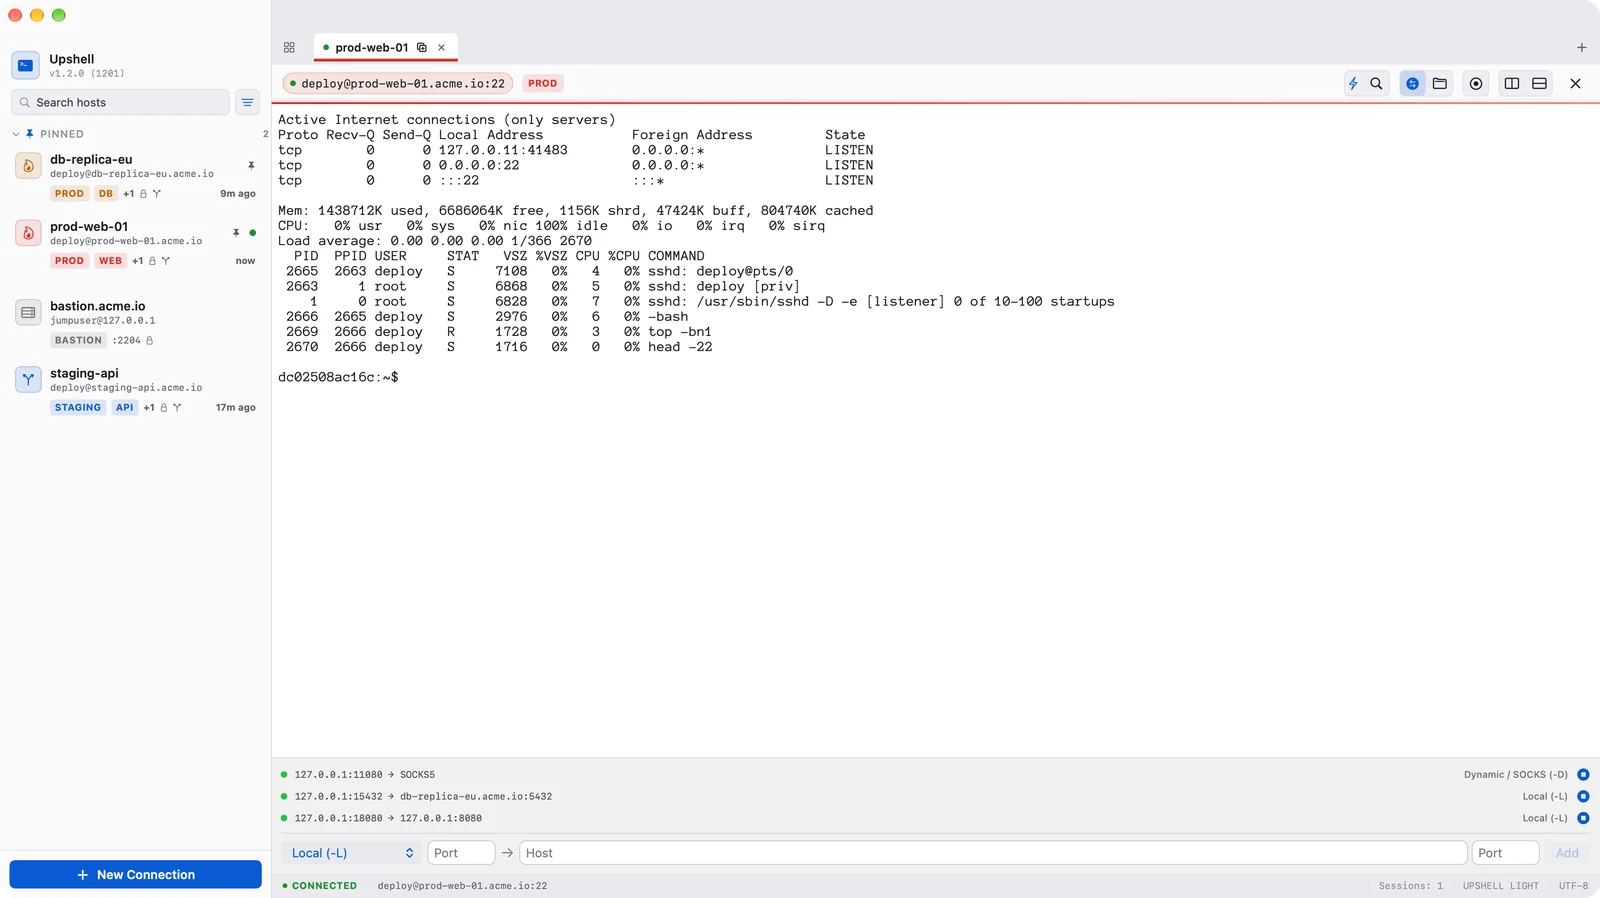Click the New Connection button

(x=136, y=875)
